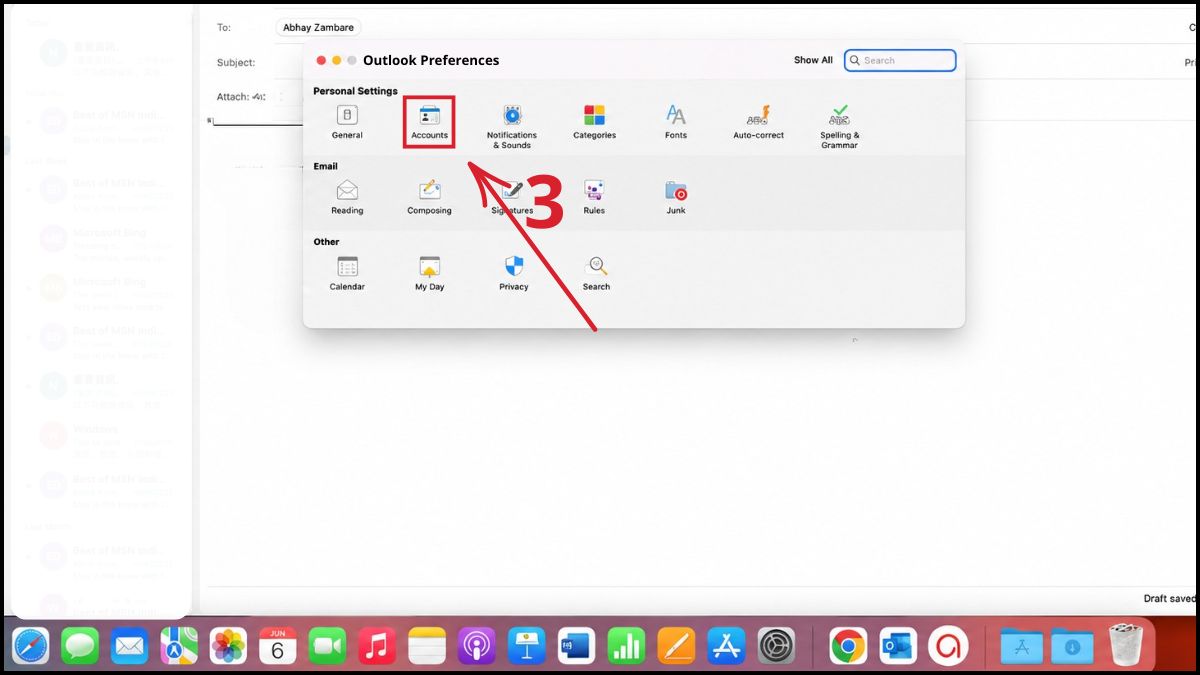Click the preferences Search field
The width and height of the screenshot is (1200, 675).
point(900,60)
